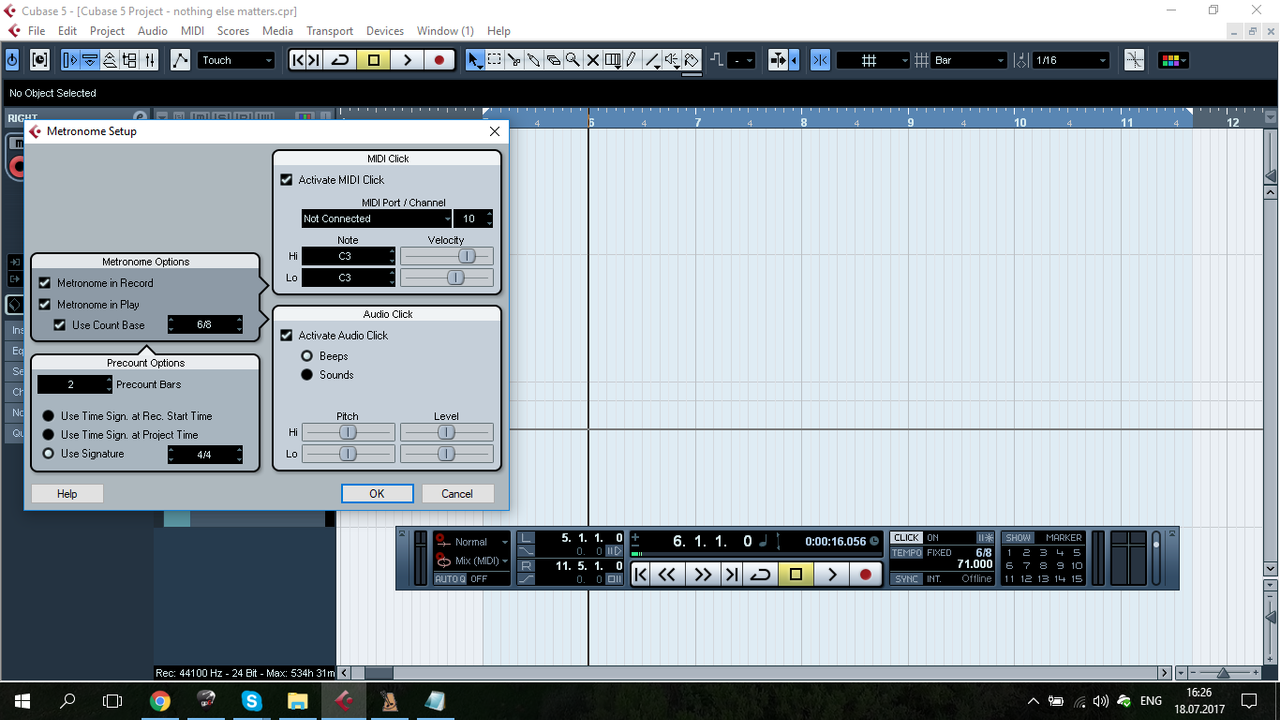Toggle Use Count Base checkbox
The width and height of the screenshot is (1280, 720).
coord(60,325)
